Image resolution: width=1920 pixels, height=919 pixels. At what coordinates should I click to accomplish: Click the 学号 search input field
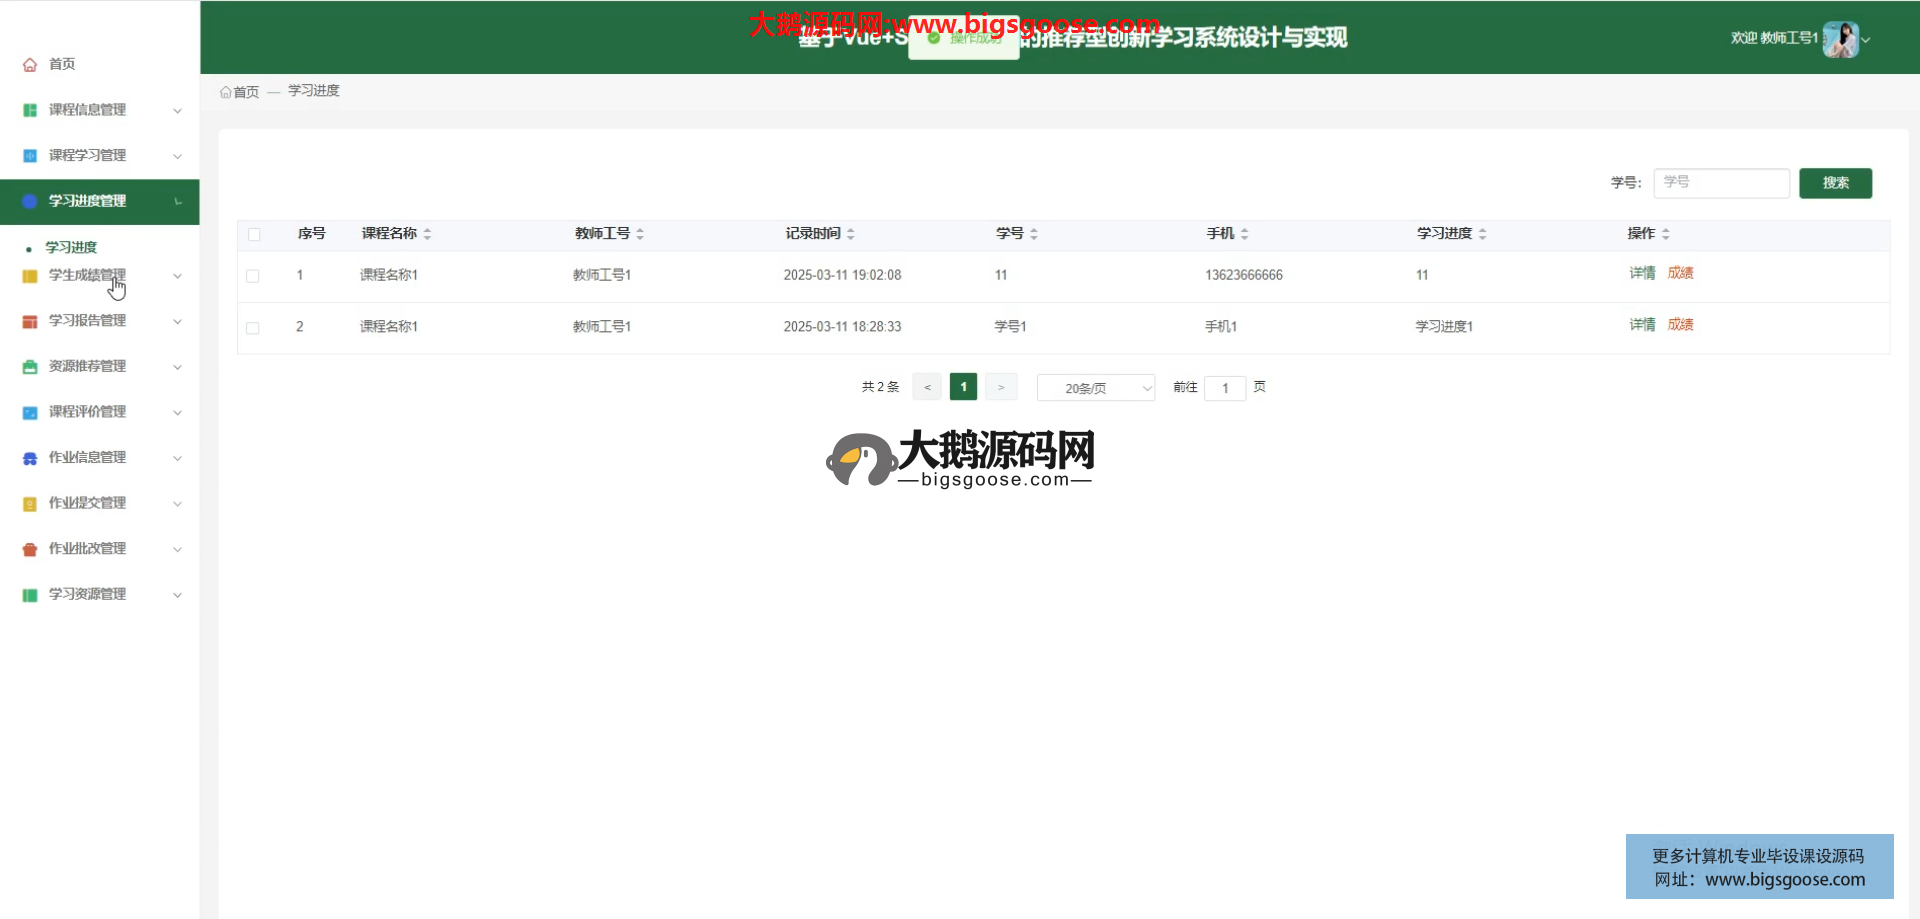[1721, 183]
